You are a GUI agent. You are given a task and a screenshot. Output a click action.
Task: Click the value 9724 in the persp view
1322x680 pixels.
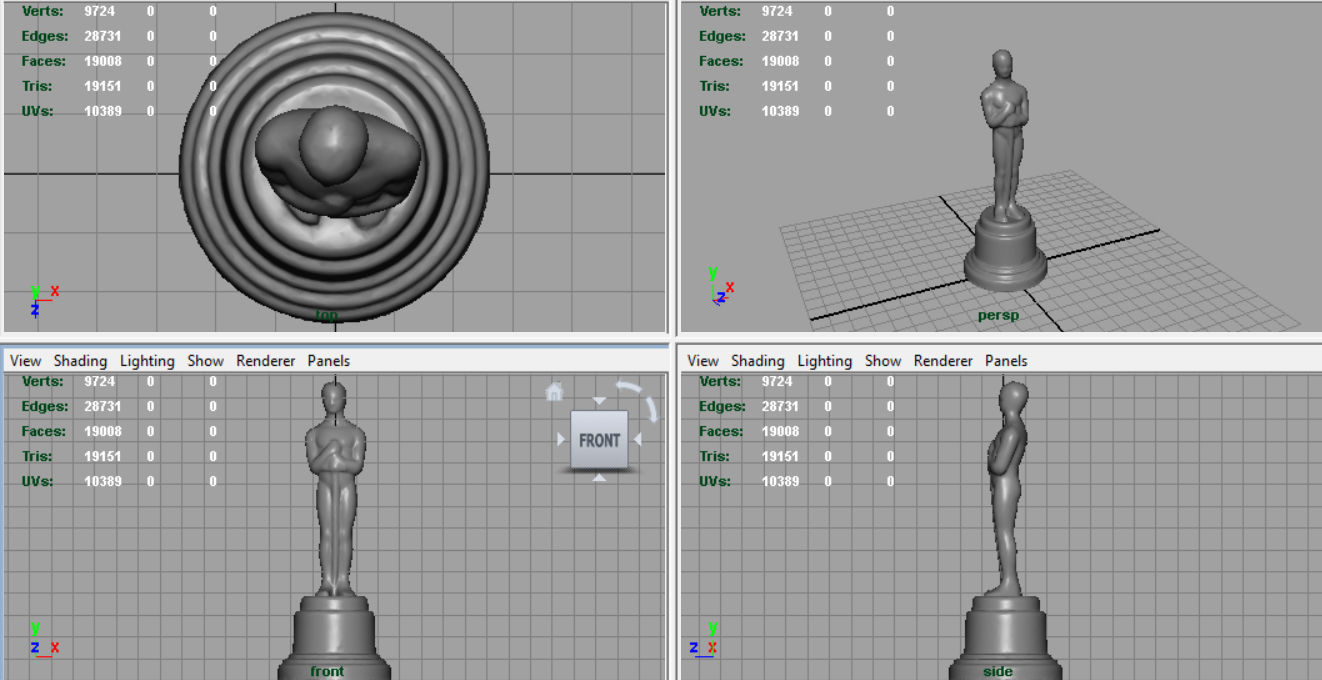pyautogui.click(x=777, y=11)
